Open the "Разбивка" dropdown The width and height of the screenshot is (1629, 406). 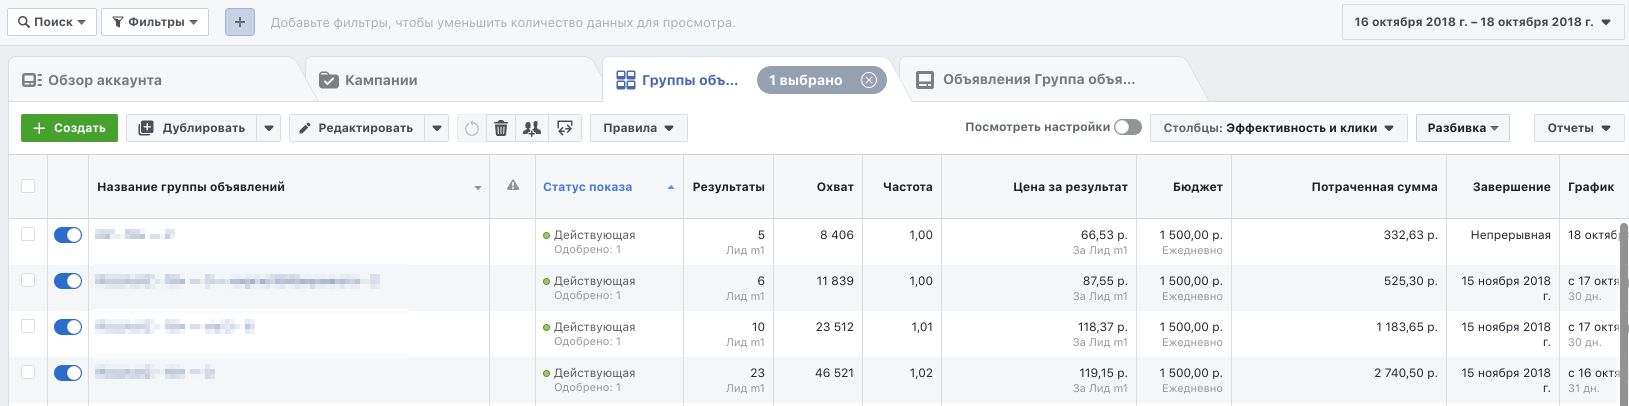(1462, 128)
